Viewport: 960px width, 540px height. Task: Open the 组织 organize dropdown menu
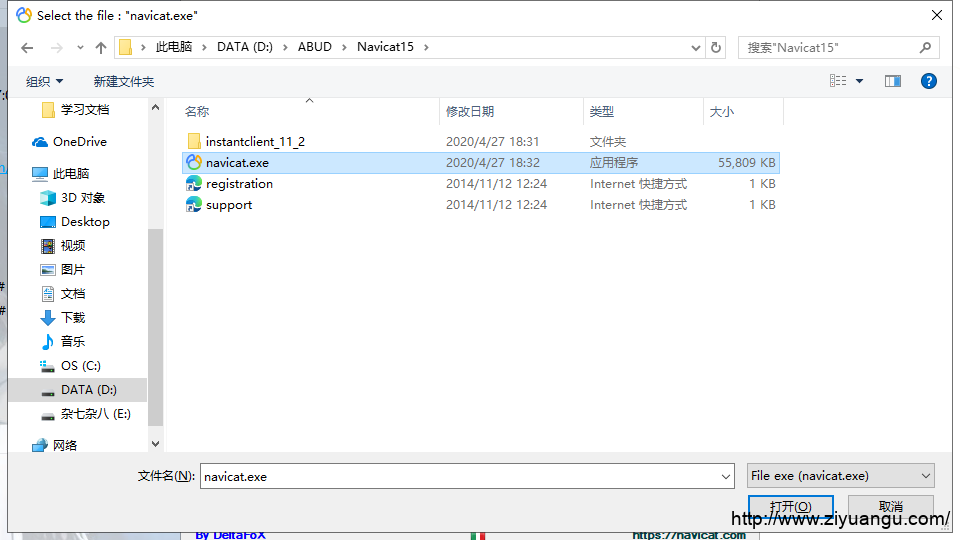click(x=44, y=81)
